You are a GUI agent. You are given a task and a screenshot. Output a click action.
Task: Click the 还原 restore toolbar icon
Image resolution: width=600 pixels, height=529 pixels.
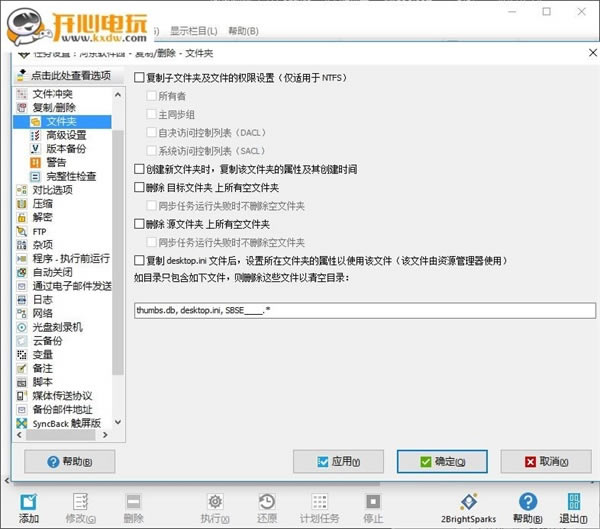click(x=267, y=502)
